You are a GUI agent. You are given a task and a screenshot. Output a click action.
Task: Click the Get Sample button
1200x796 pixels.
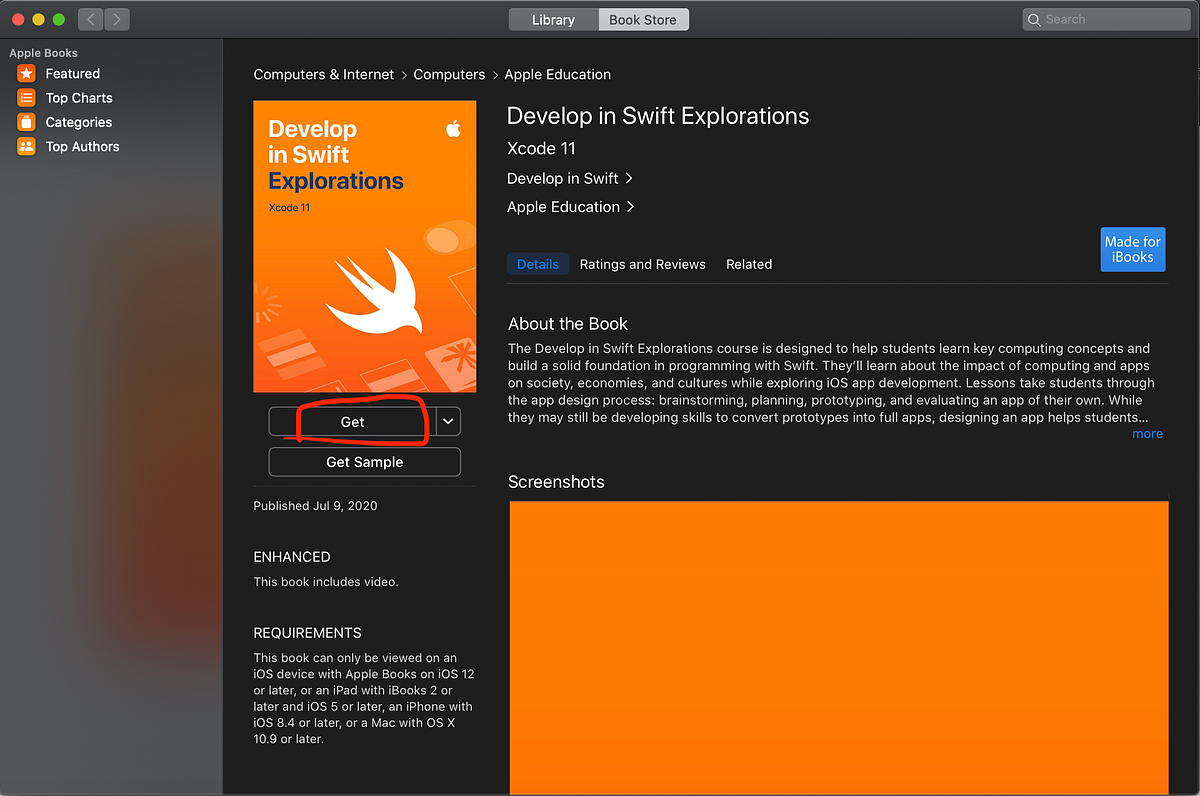click(364, 462)
